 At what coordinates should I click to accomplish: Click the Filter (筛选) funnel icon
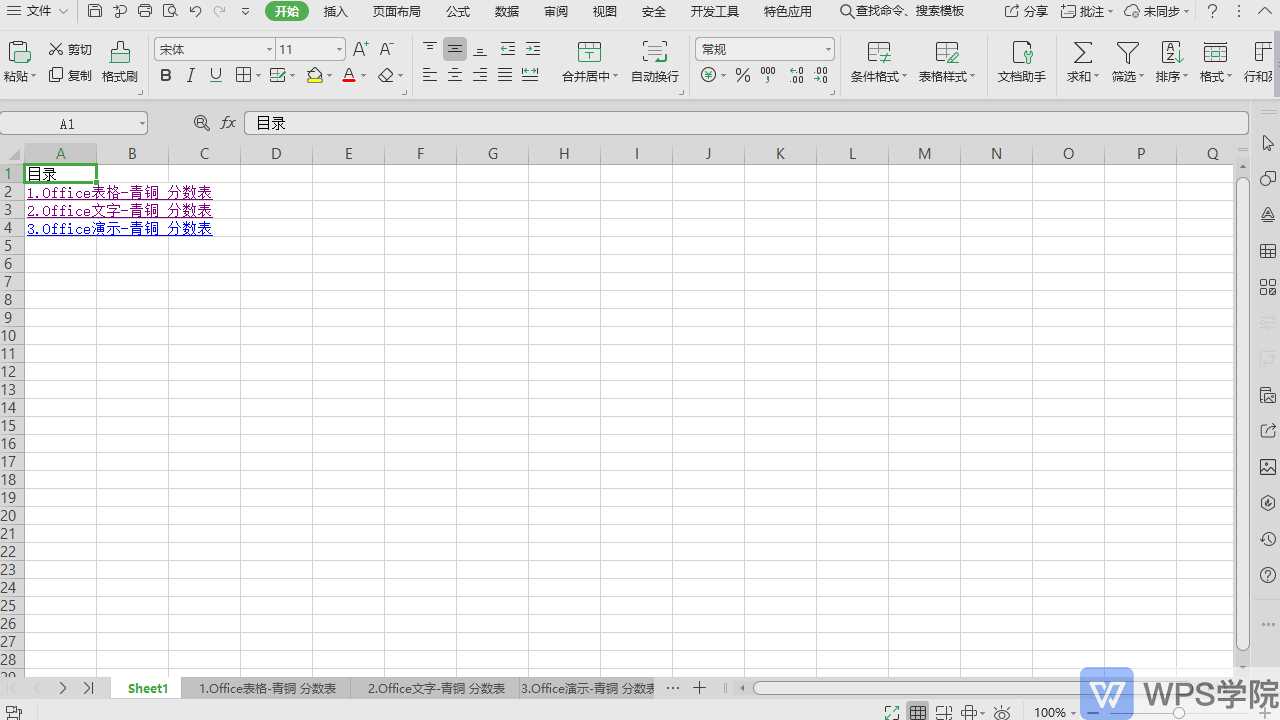pyautogui.click(x=1128, y=52)
